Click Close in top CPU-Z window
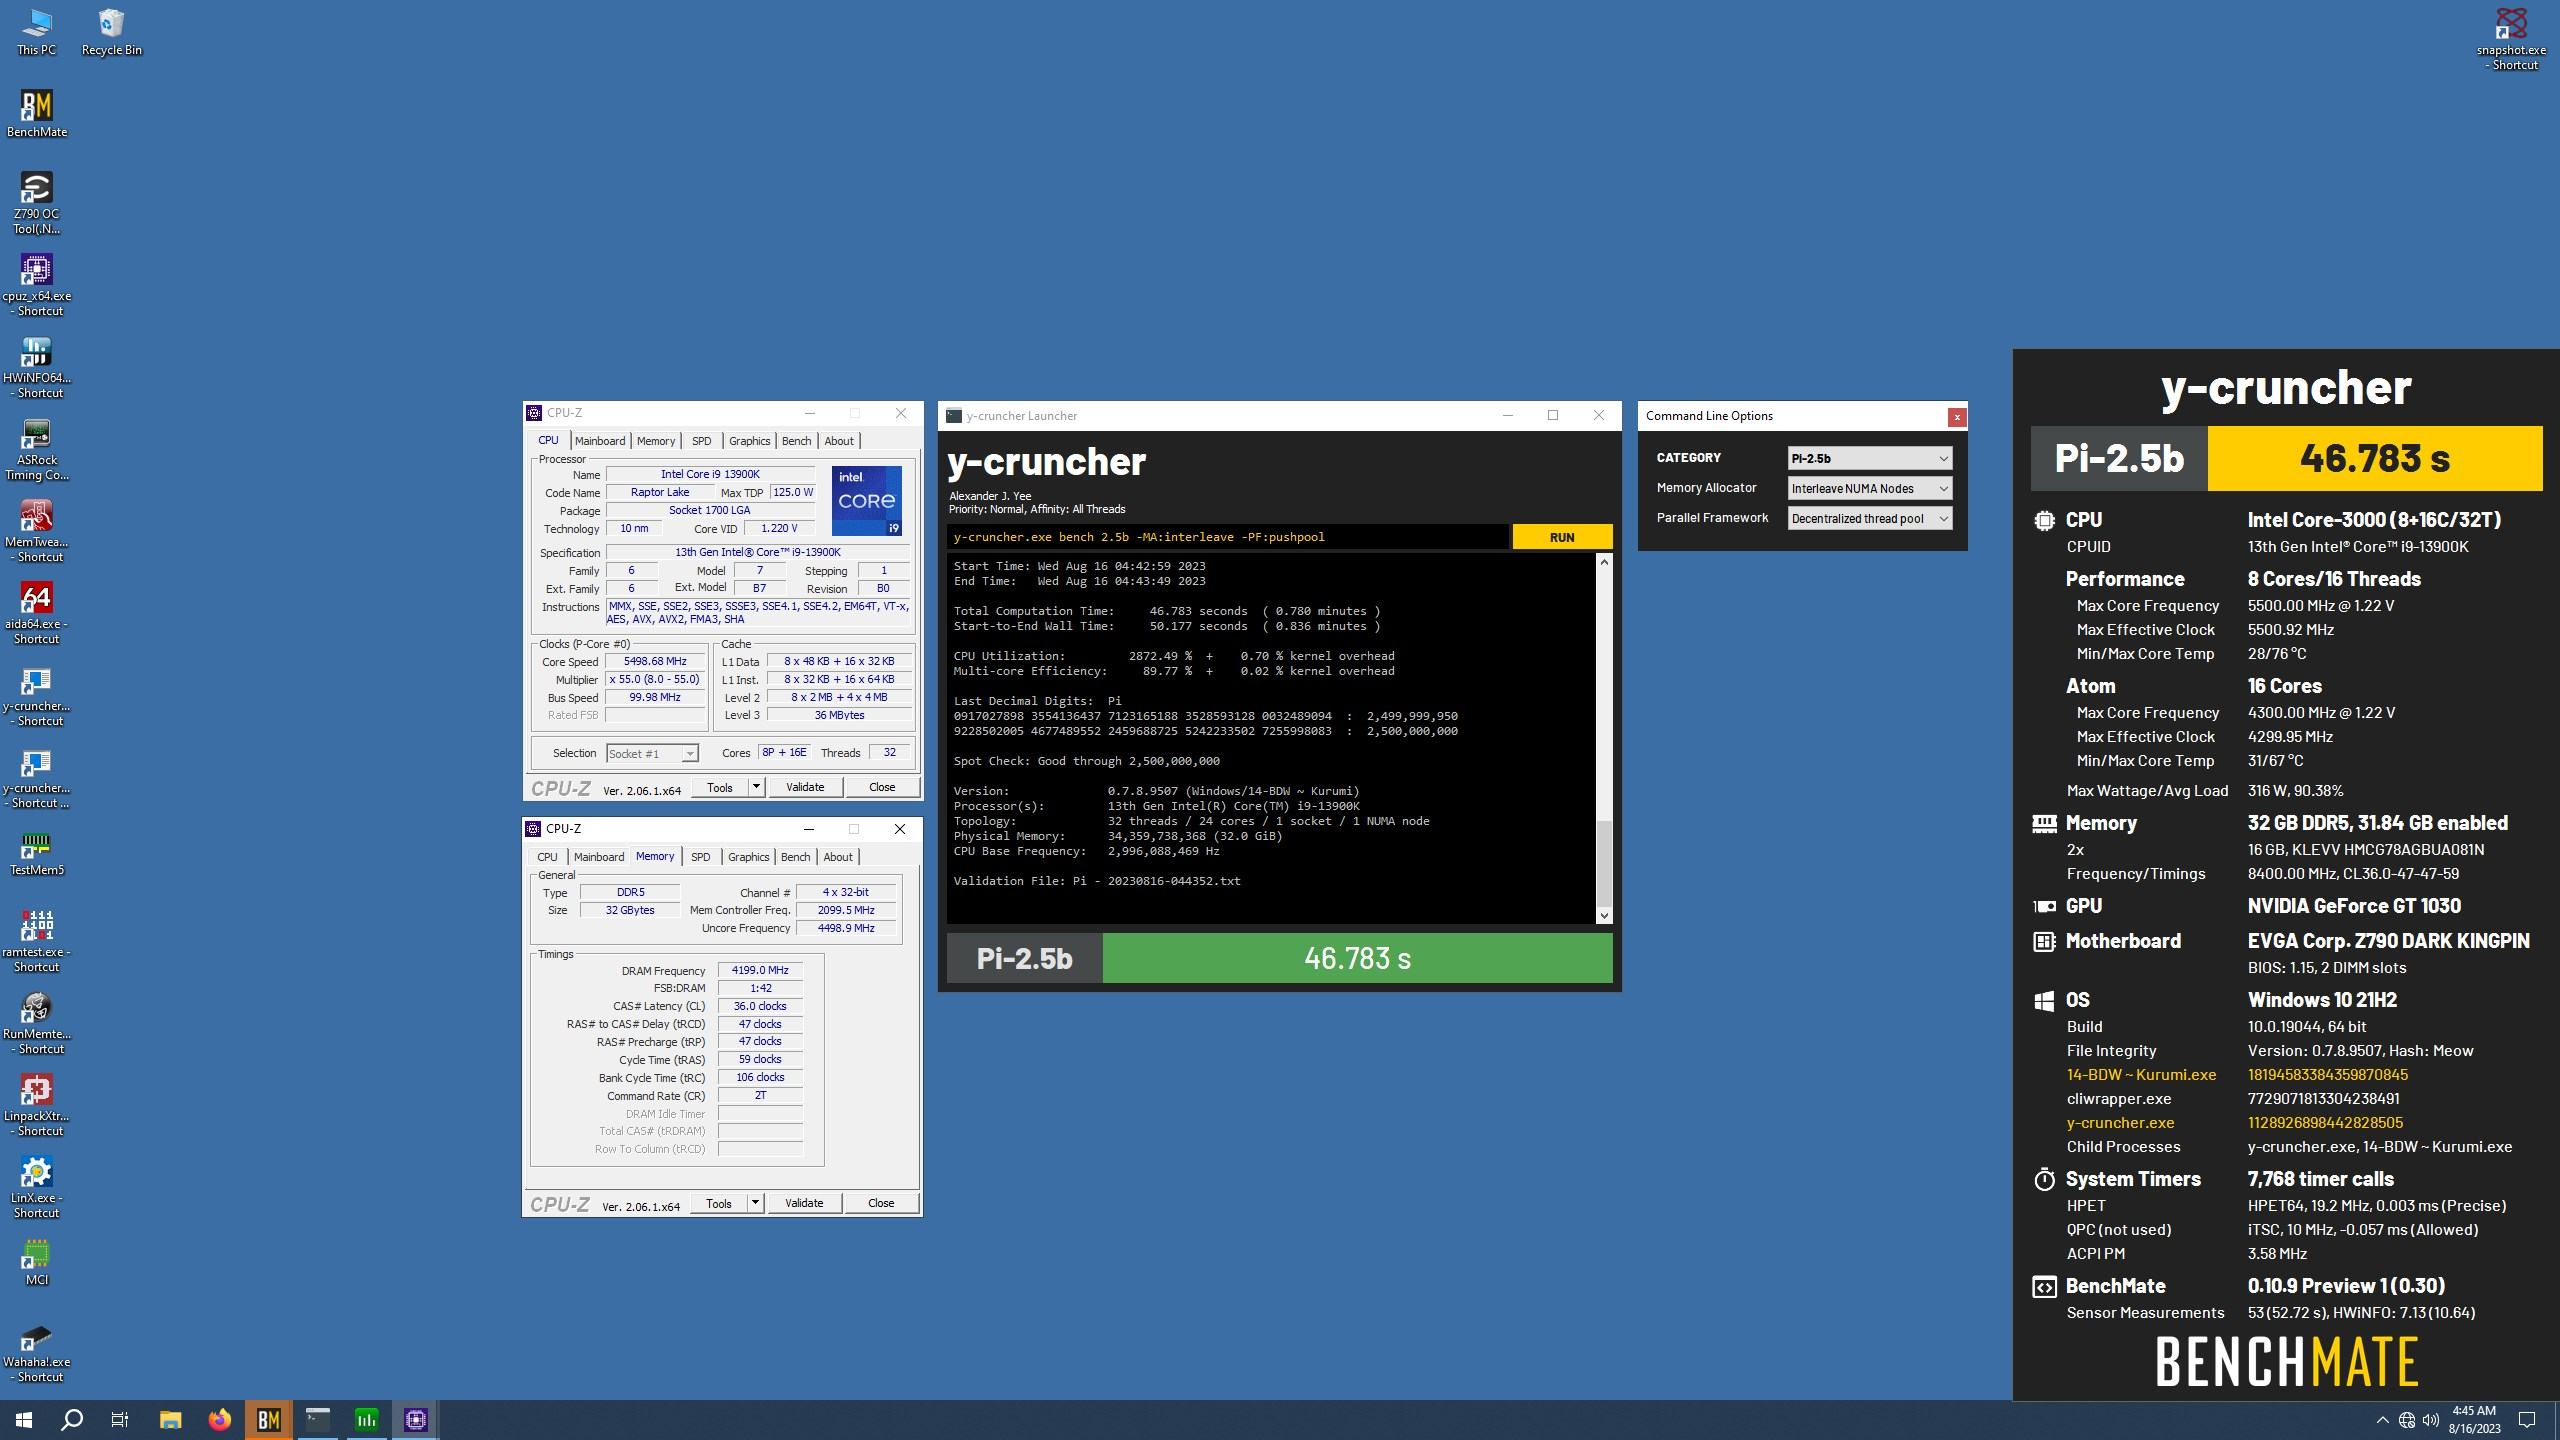 [882, 787]
